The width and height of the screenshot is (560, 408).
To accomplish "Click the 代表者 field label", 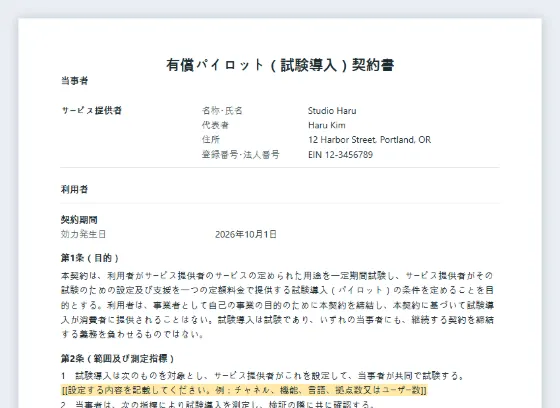I will (215, 125).
